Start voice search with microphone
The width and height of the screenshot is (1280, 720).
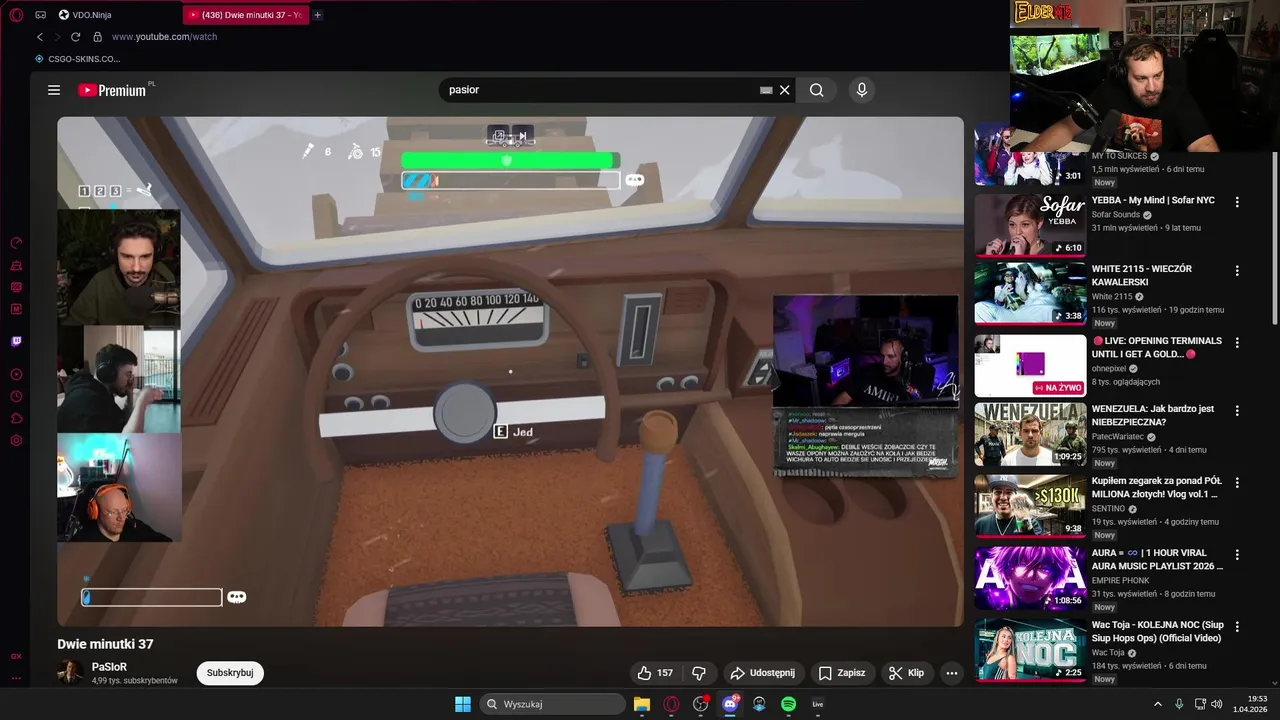(862, 90)
